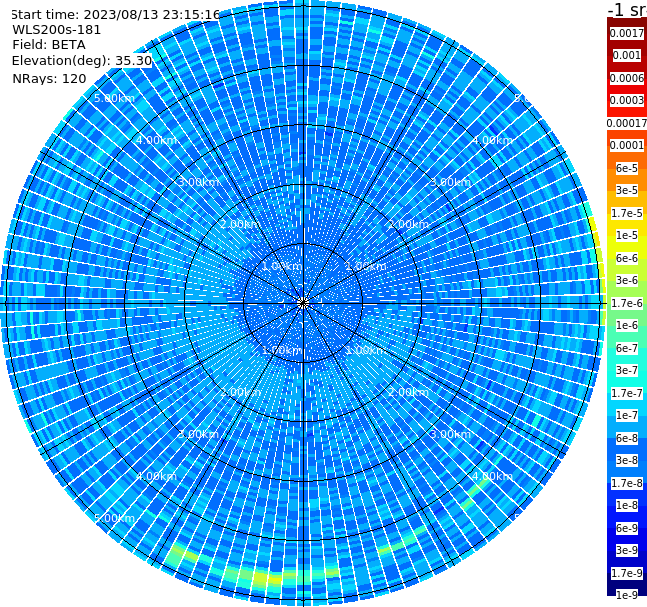This screenshot has width=647, height=607.
Task: Click the Field: BETA label
Action: [49, 45]
